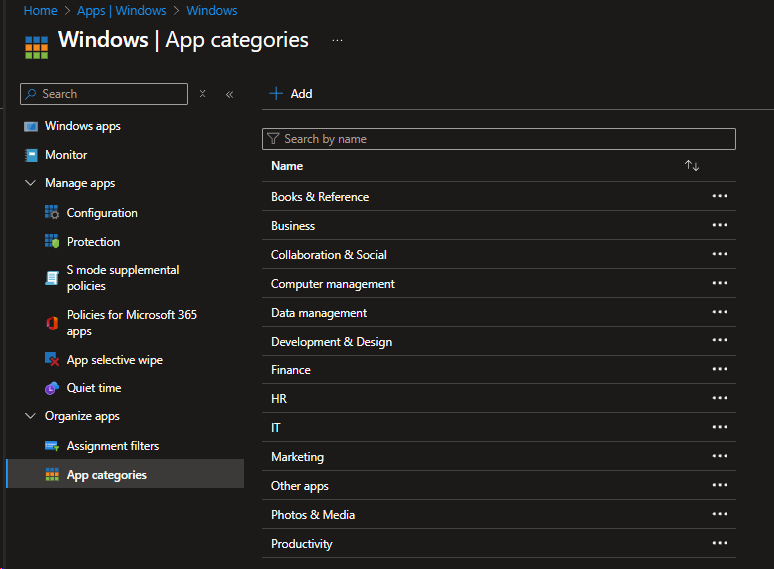Open options menu for Productivity row
The image size is (774, 569).
point(720,543)
